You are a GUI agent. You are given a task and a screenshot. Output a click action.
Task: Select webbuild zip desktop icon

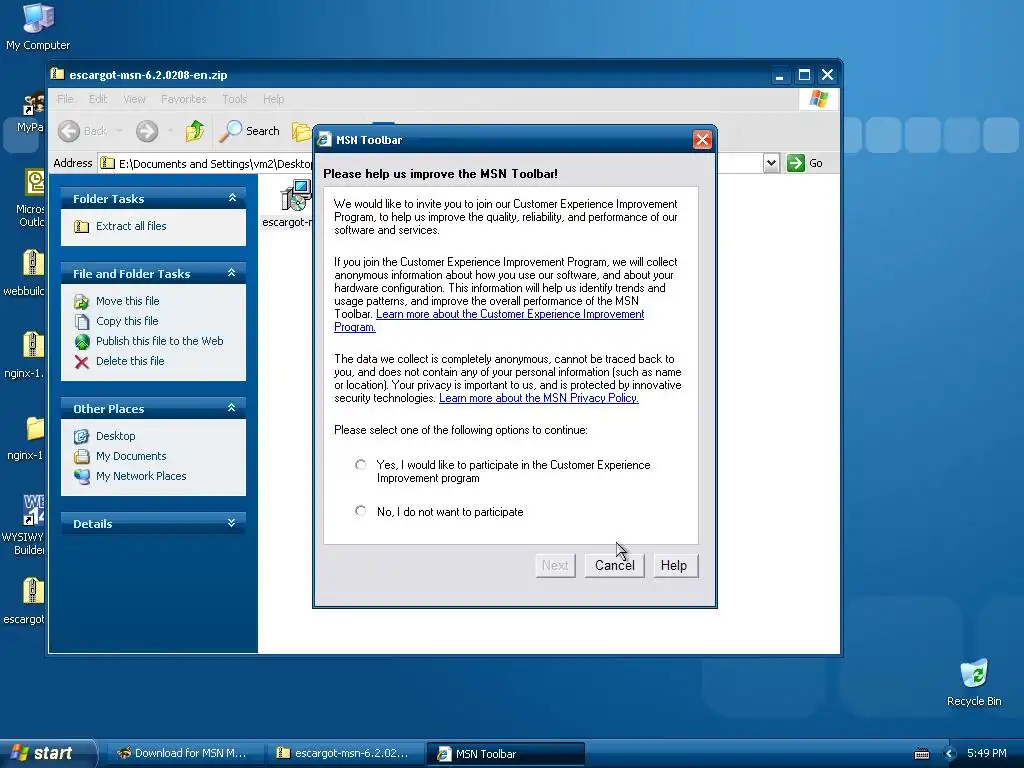[33, 263]
